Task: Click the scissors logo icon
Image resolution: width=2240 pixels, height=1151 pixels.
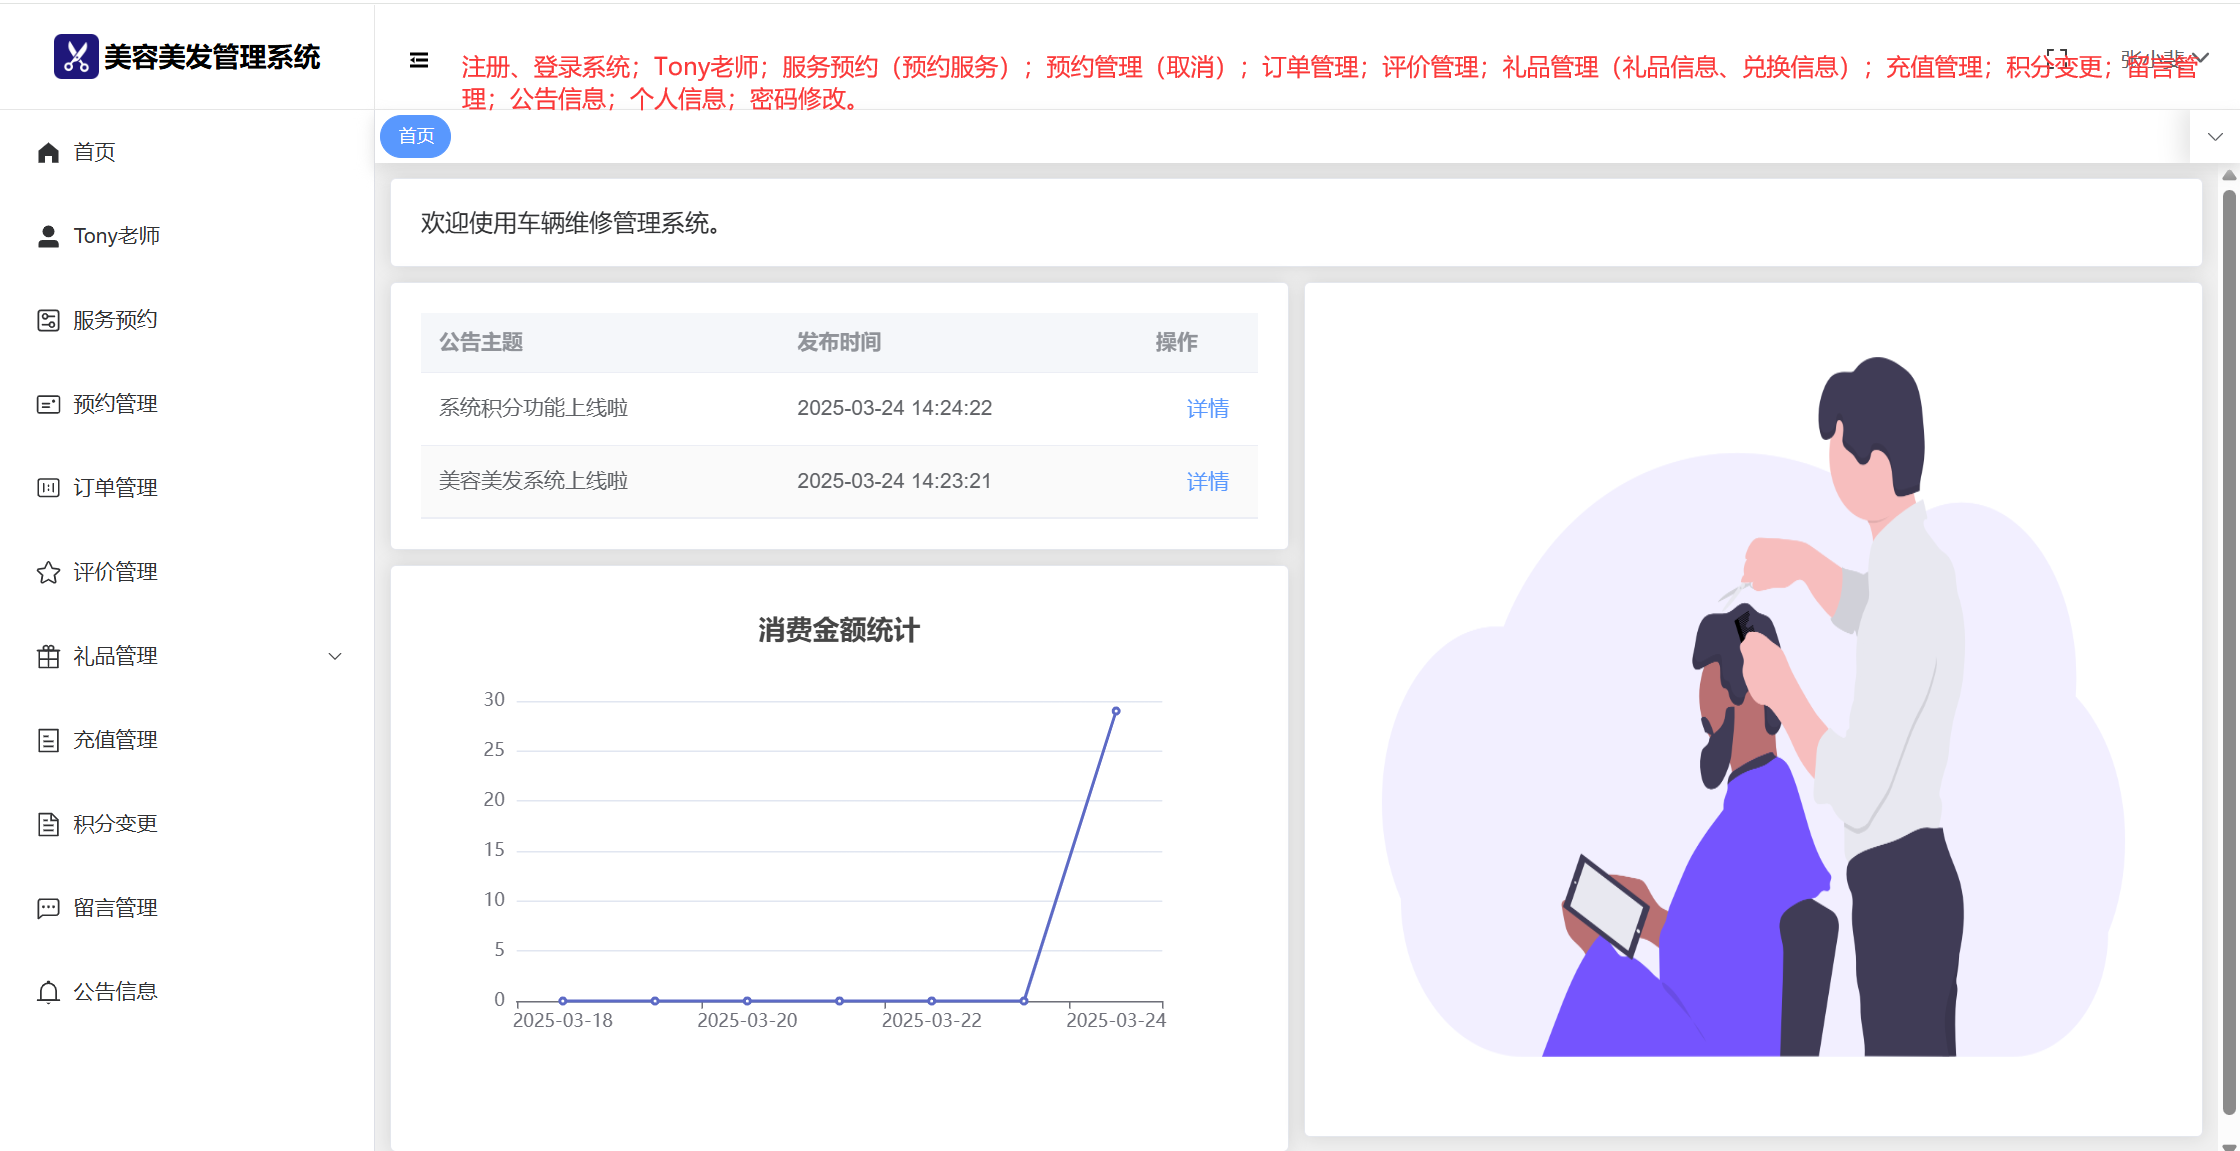Action: [76, 56]
